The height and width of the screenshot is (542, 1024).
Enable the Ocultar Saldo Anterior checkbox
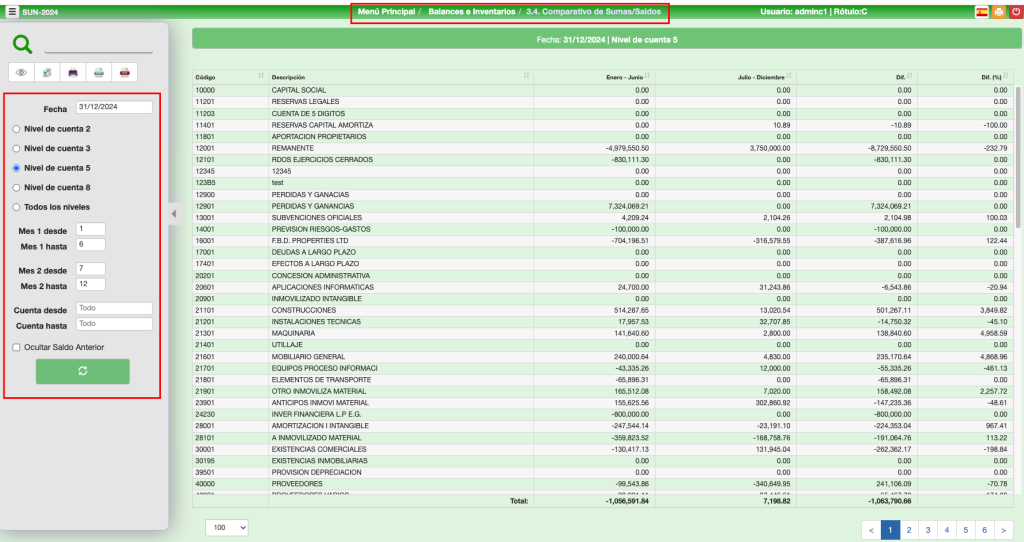16,347
